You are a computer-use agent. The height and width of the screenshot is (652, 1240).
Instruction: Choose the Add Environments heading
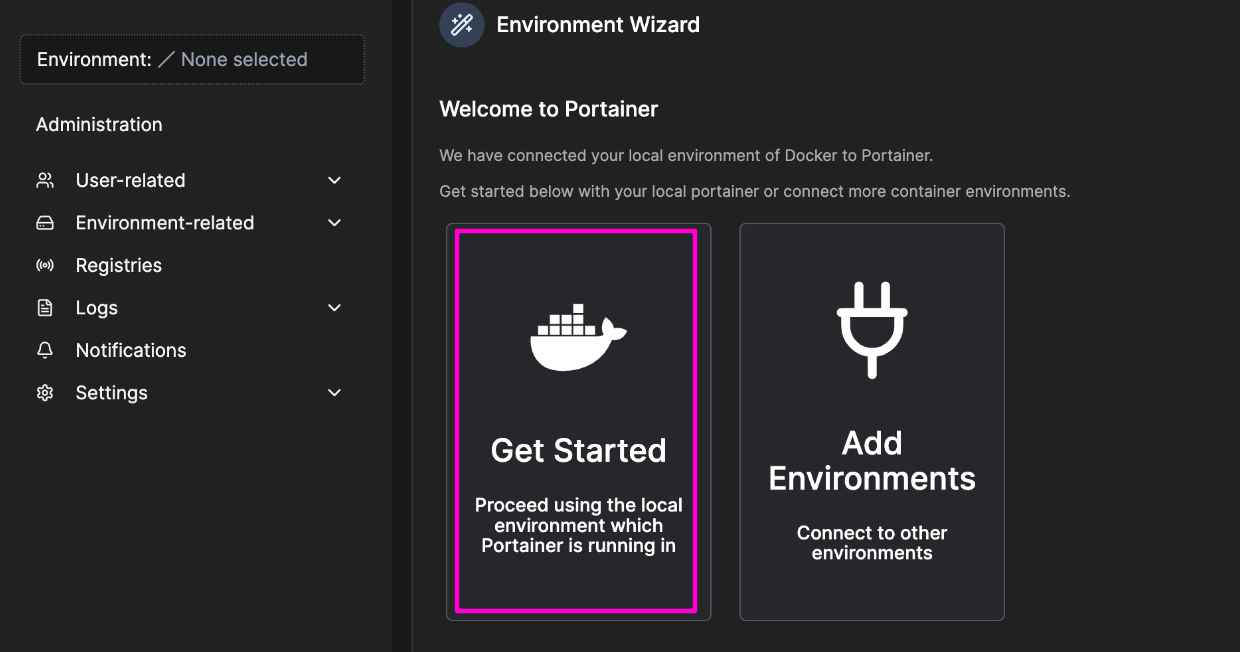(872, 461)
